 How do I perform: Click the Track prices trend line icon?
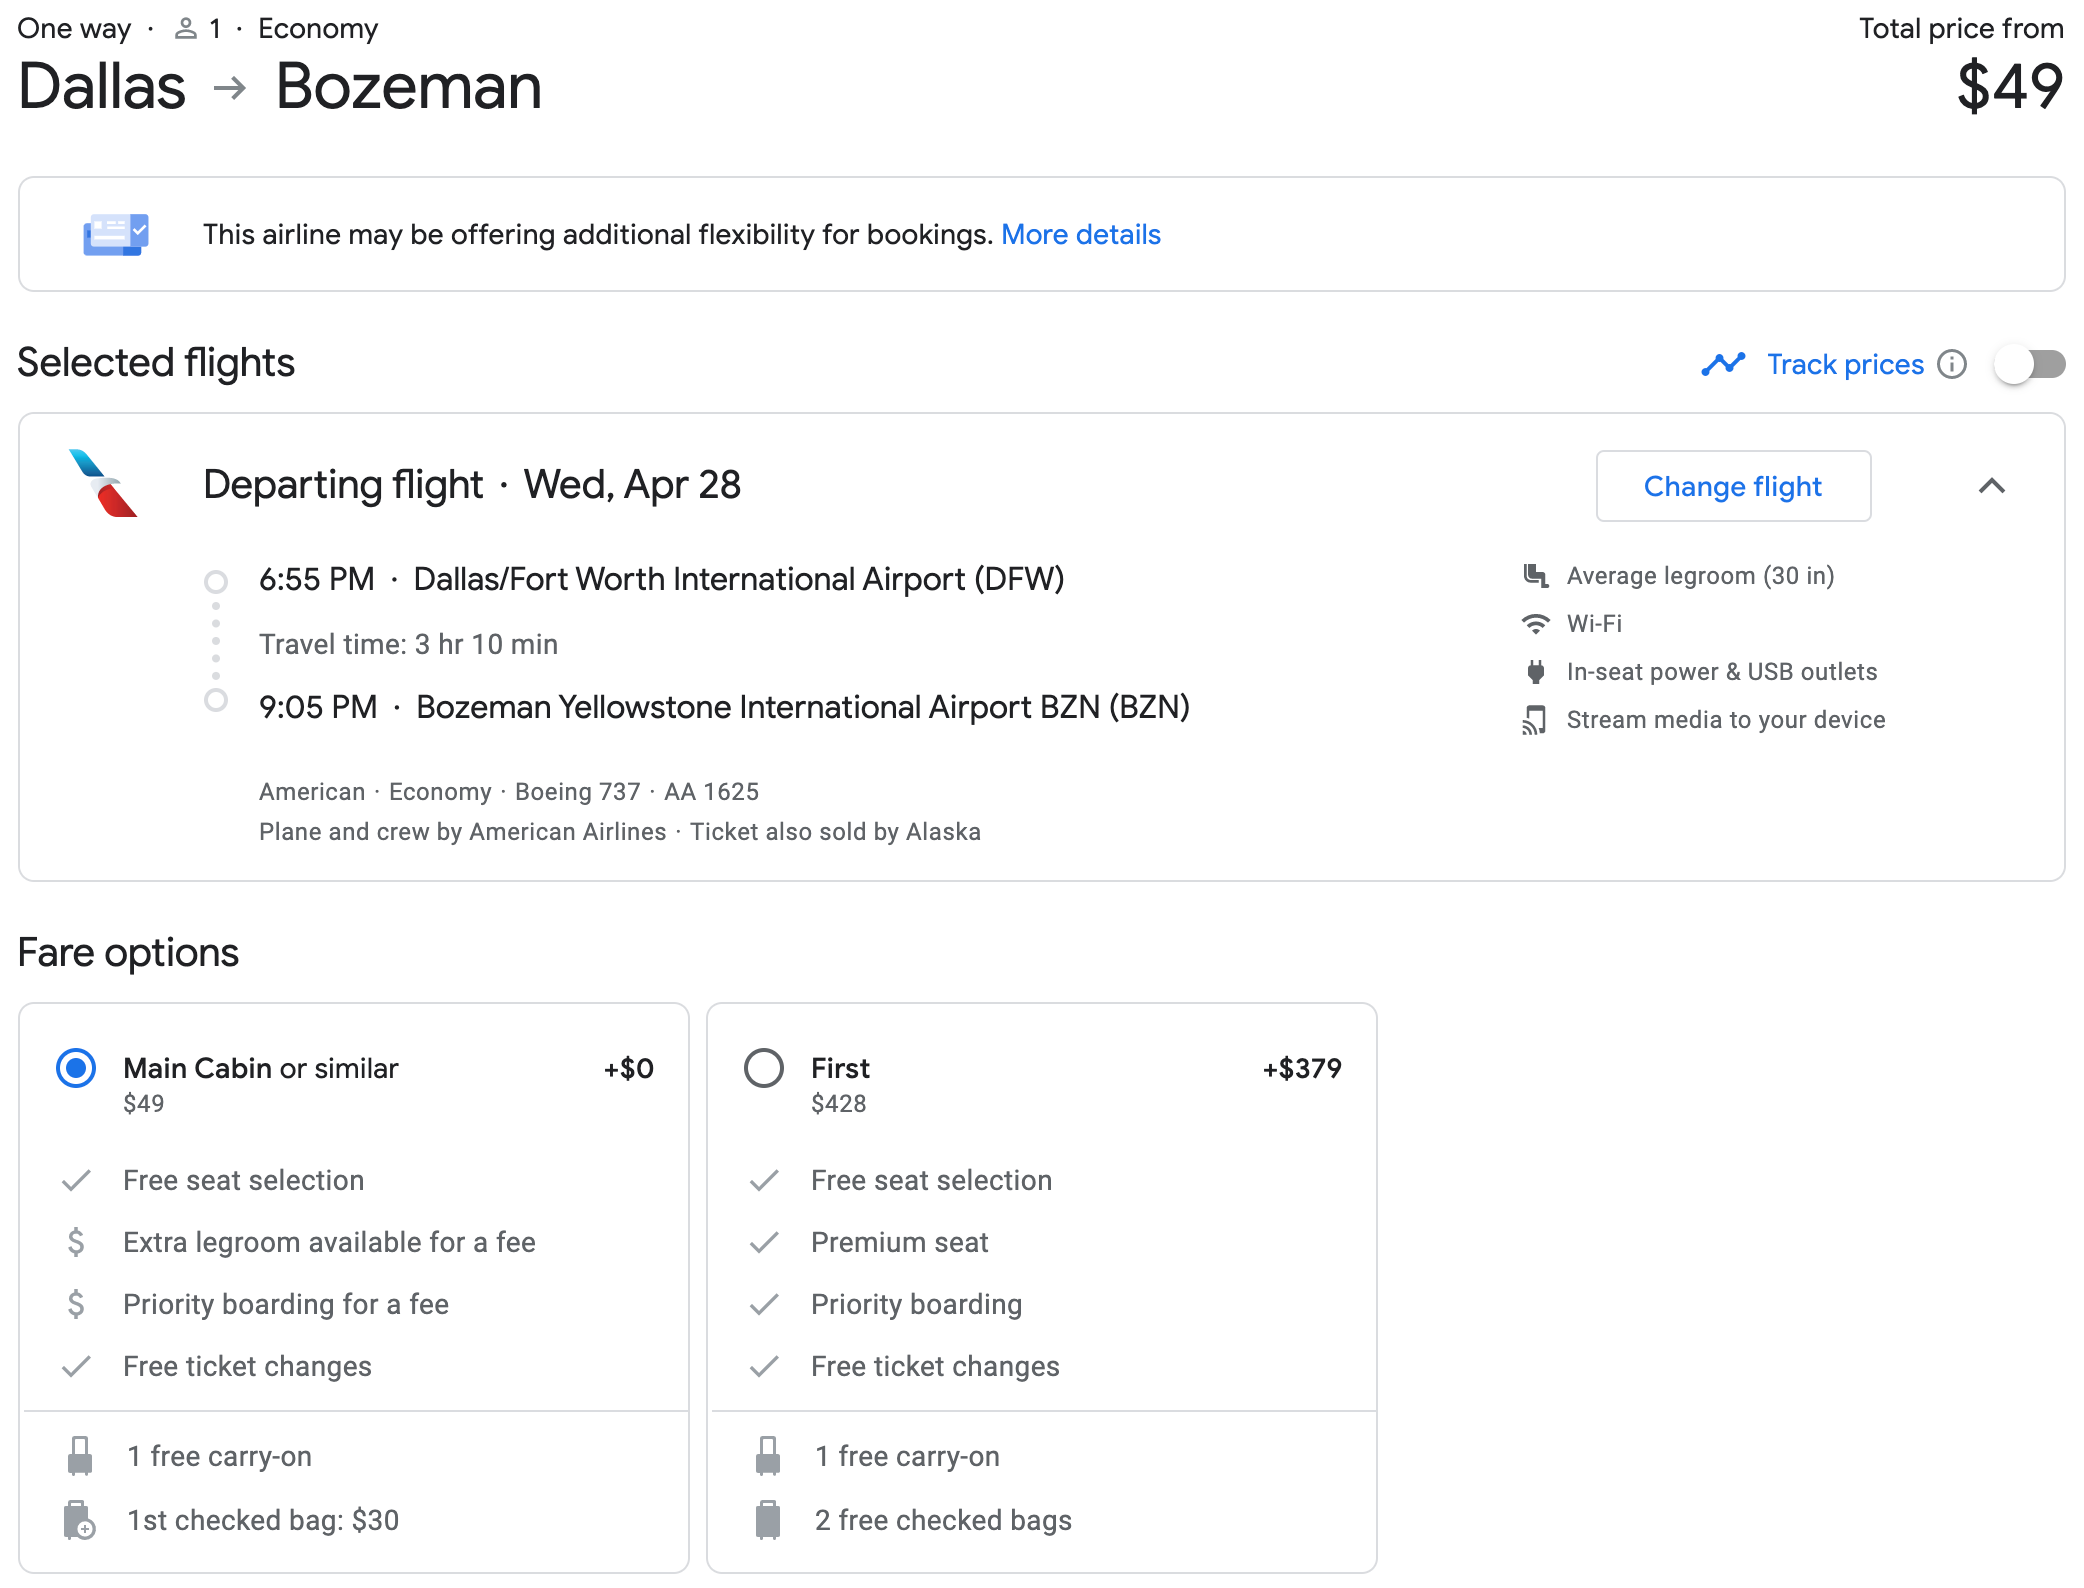[x=1723, y=364]
